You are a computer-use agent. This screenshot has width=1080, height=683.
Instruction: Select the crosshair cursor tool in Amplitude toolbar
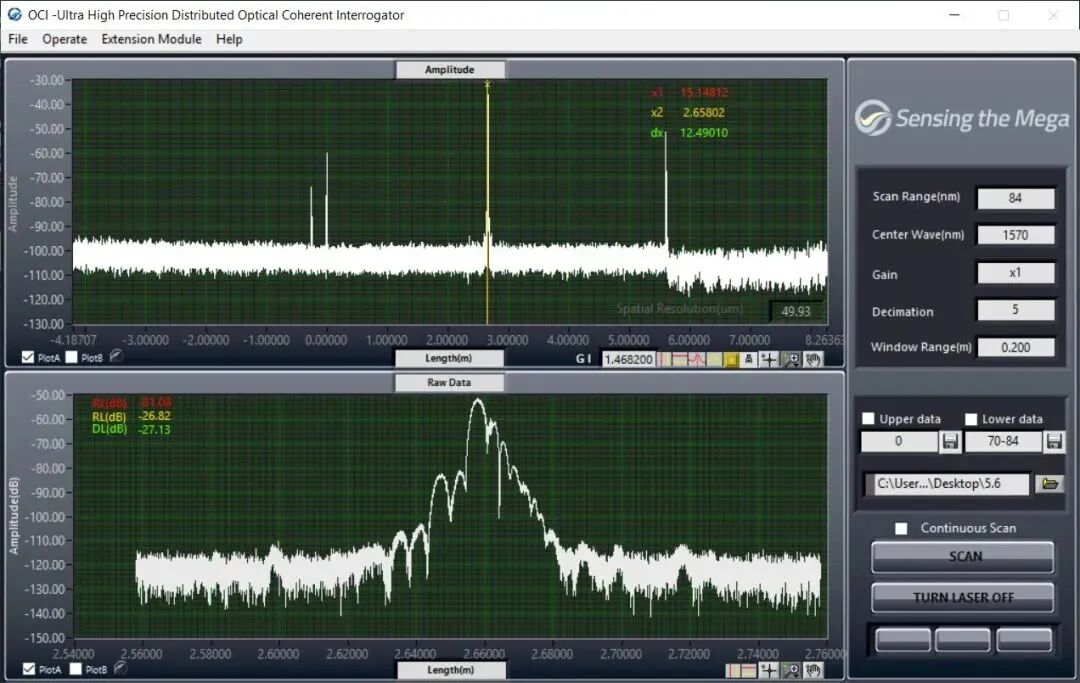(769, 359)
